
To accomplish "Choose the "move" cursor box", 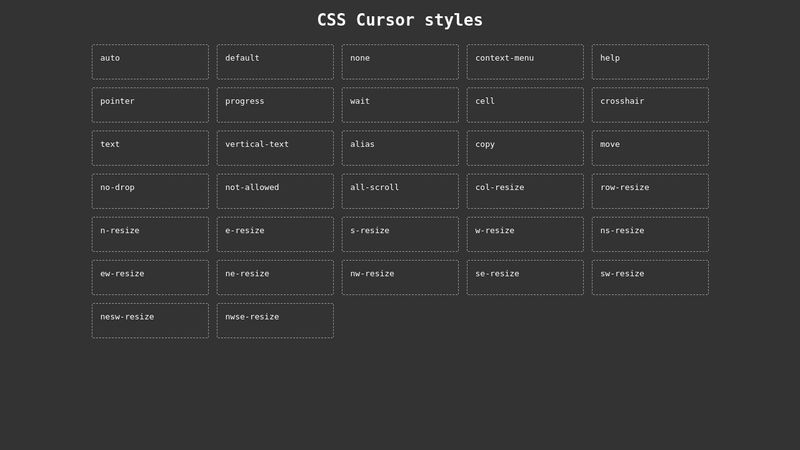I will click(650, 148).
